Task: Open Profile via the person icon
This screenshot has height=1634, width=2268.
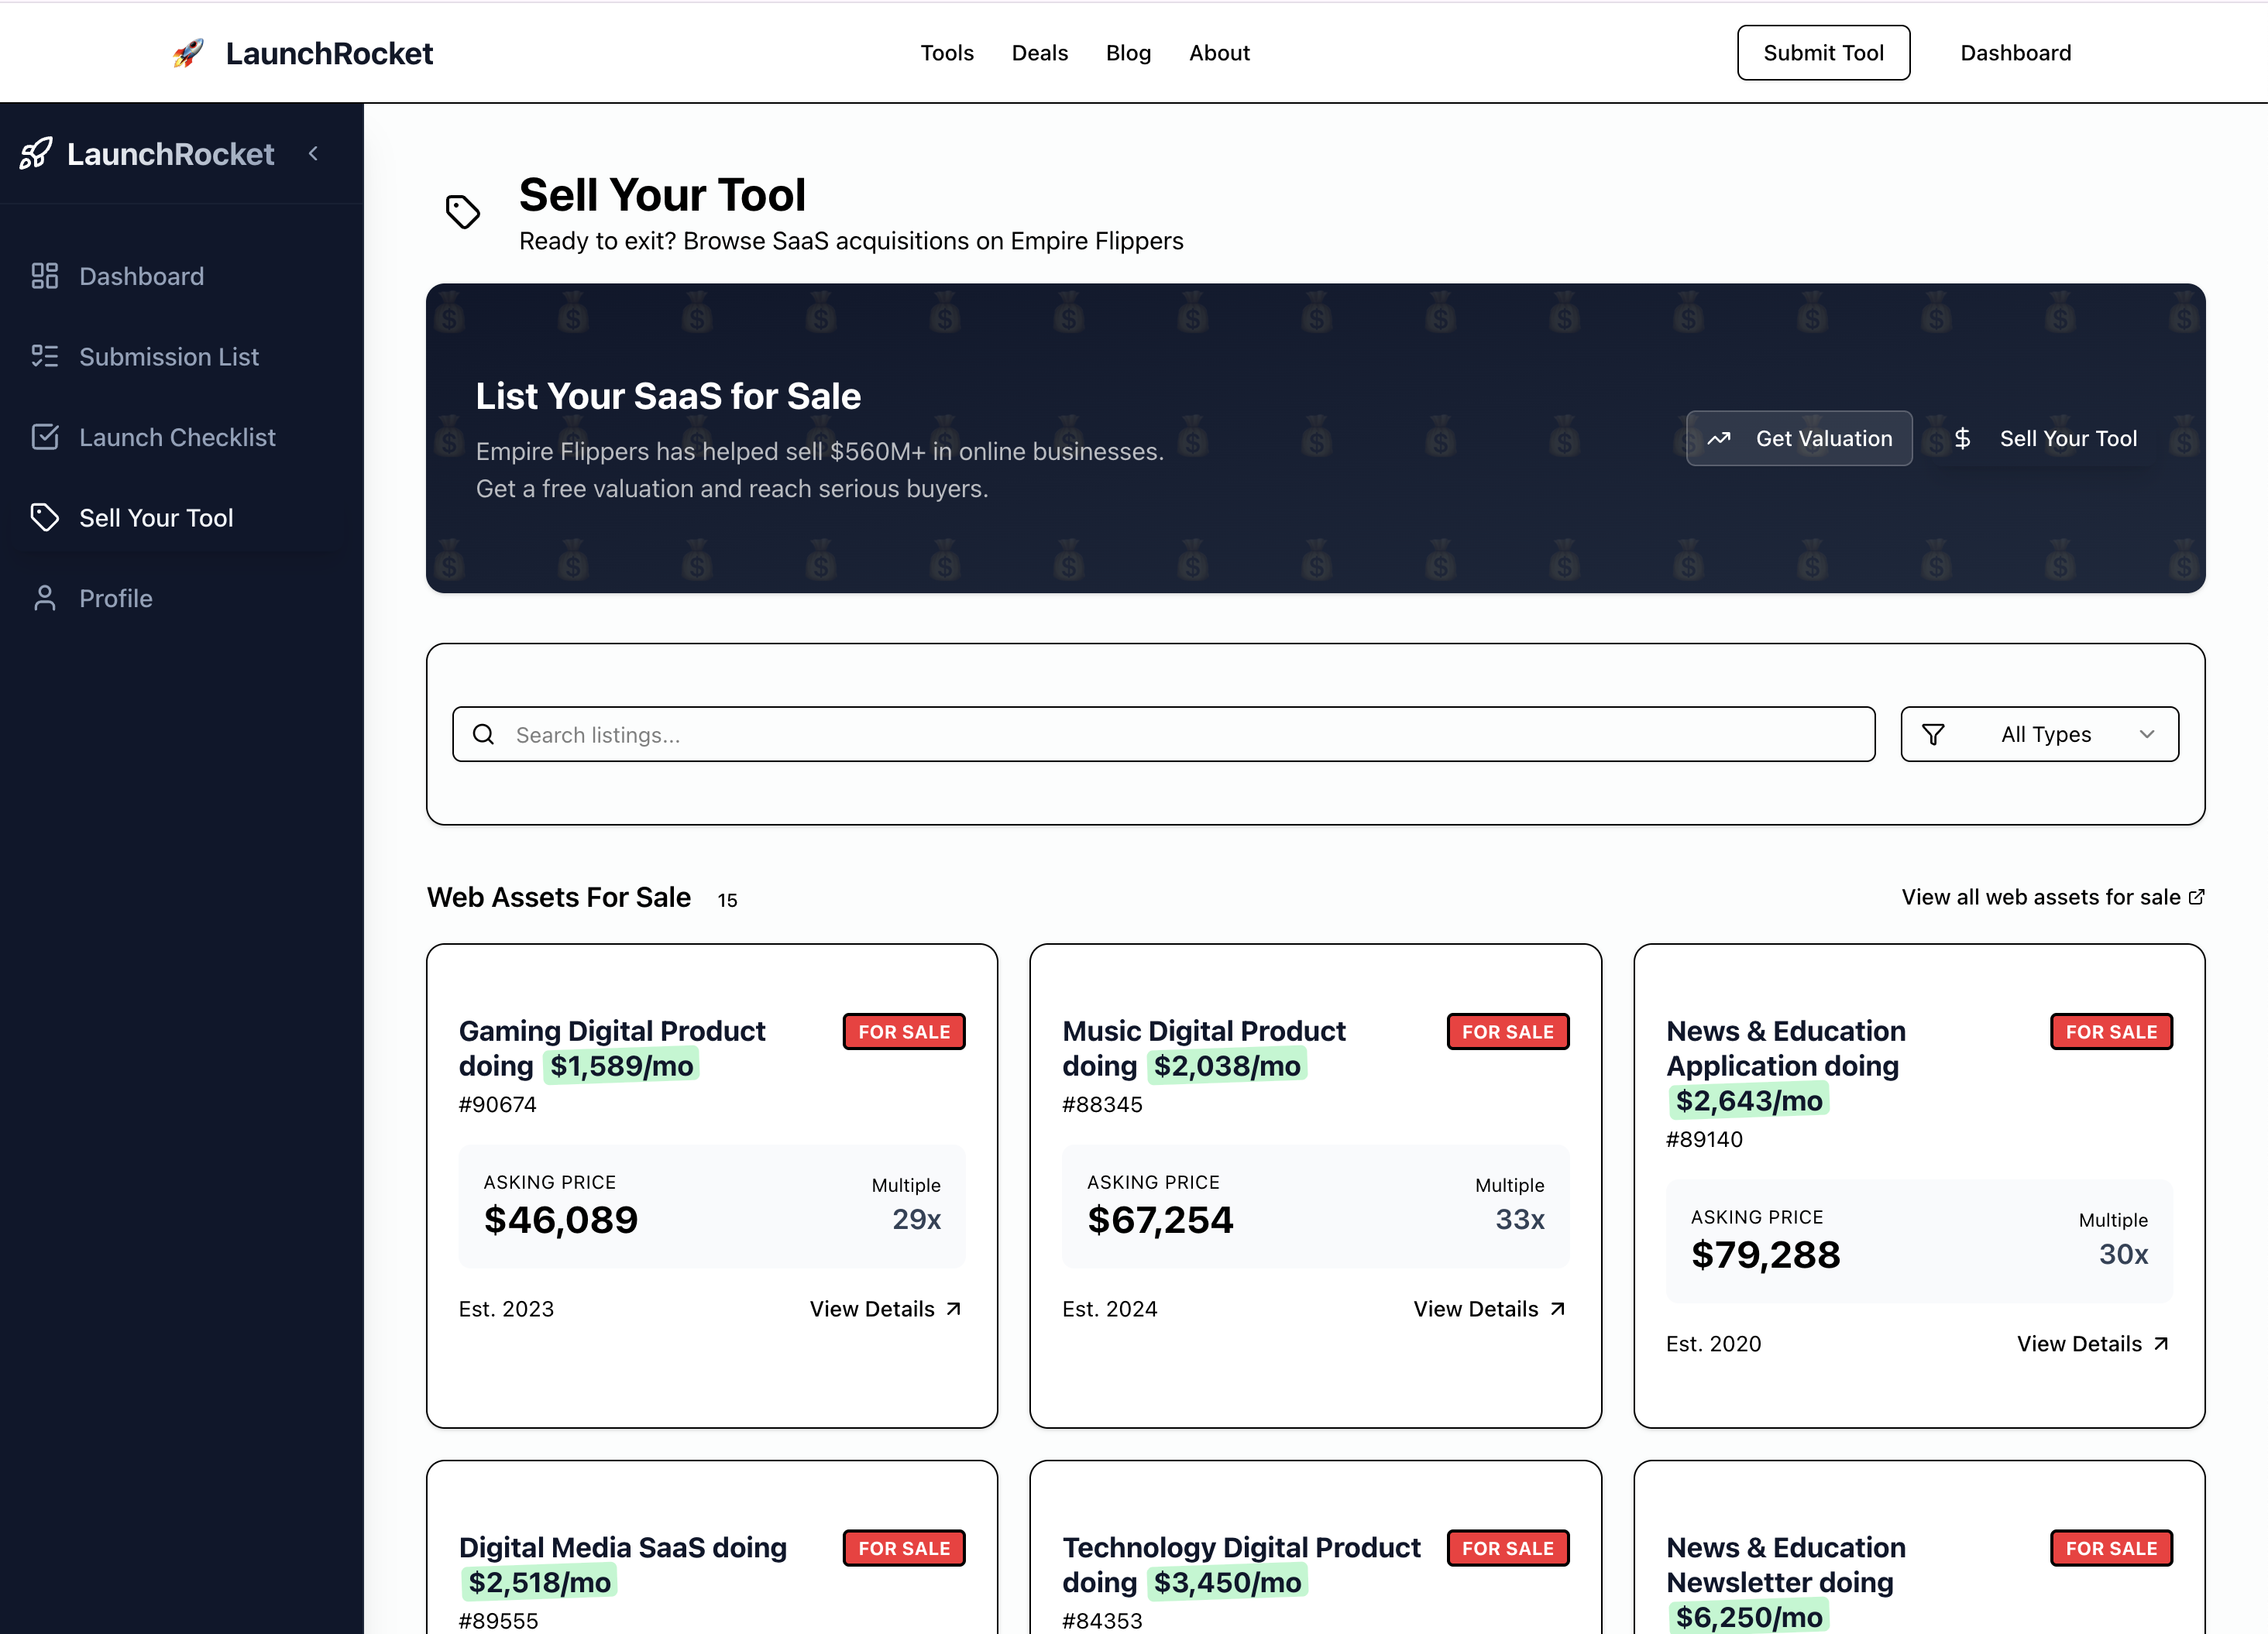Action: coord(44,597)
